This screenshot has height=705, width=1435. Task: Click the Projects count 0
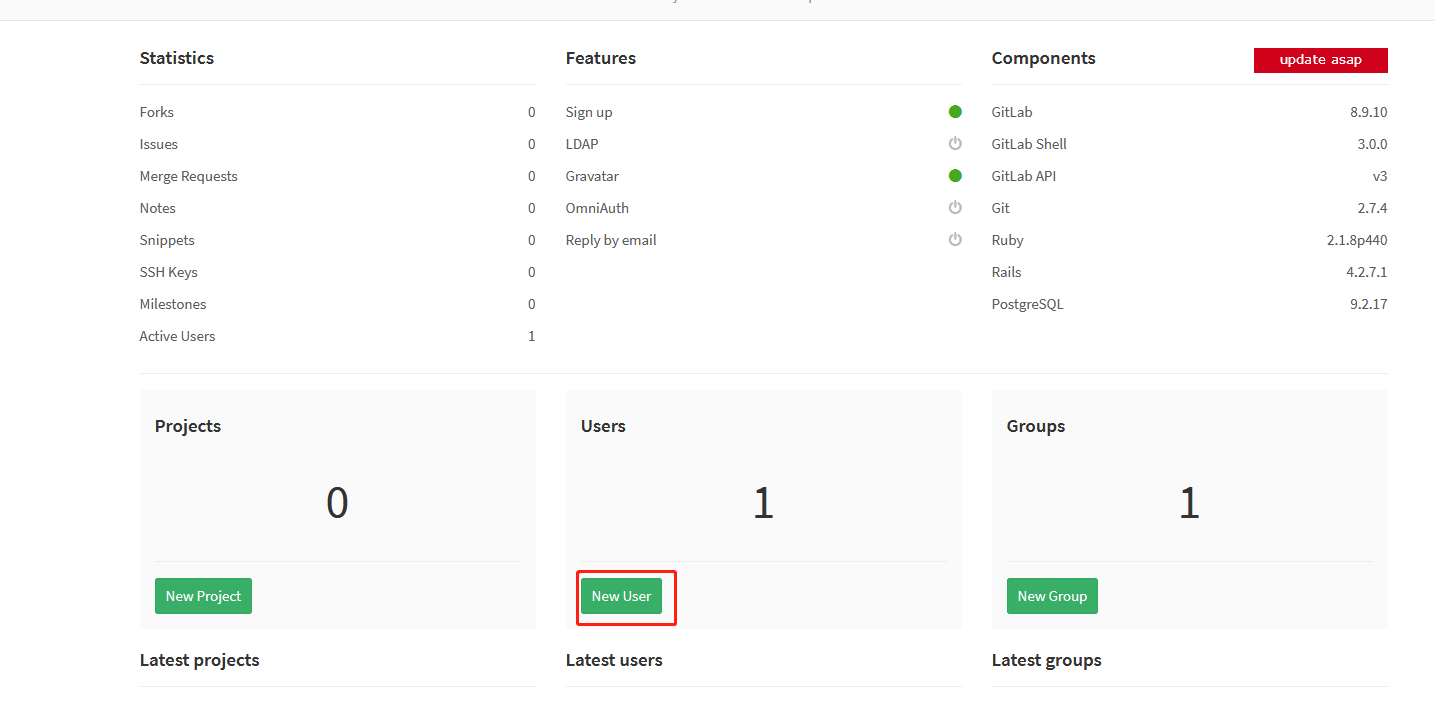pyautogui.click(x=337, y=503)
